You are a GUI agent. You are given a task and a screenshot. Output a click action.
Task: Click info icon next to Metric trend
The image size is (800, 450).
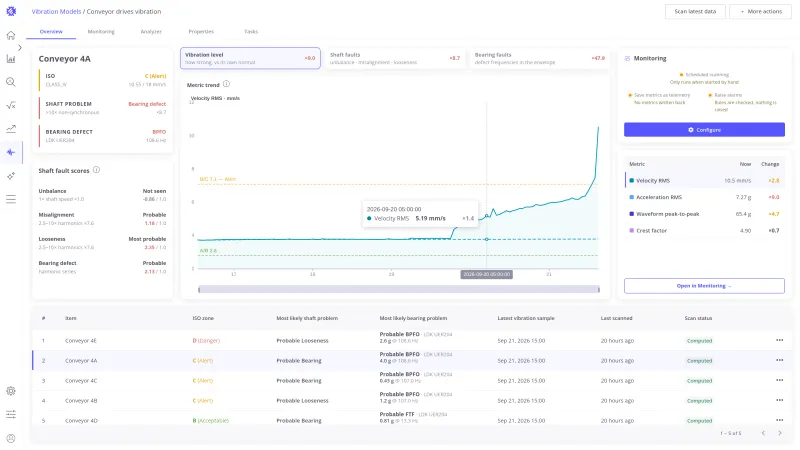[226, 84]
